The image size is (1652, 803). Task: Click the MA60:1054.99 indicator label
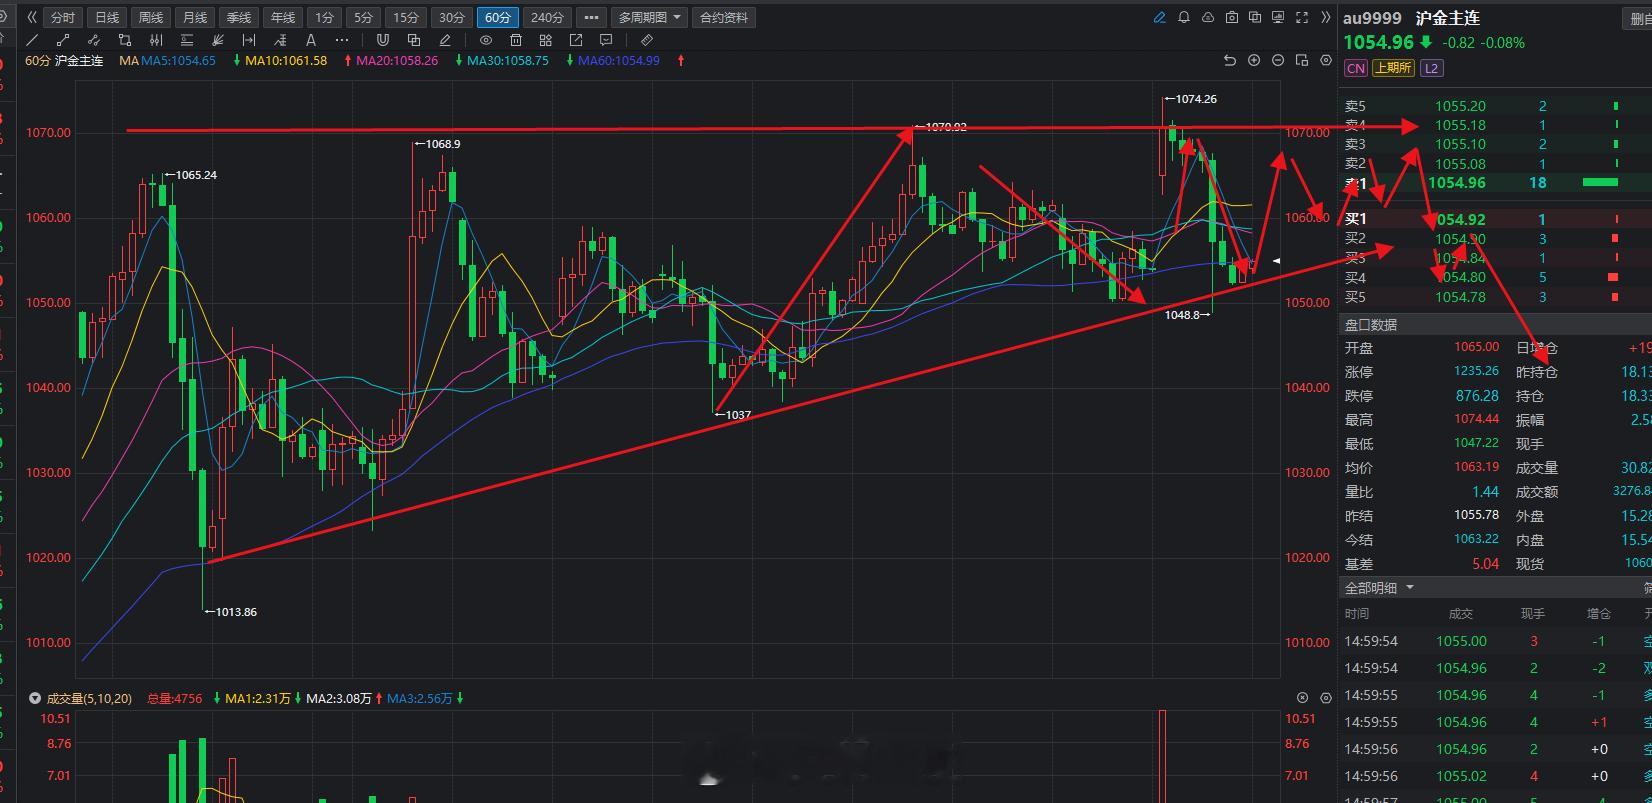coord(619,60)
